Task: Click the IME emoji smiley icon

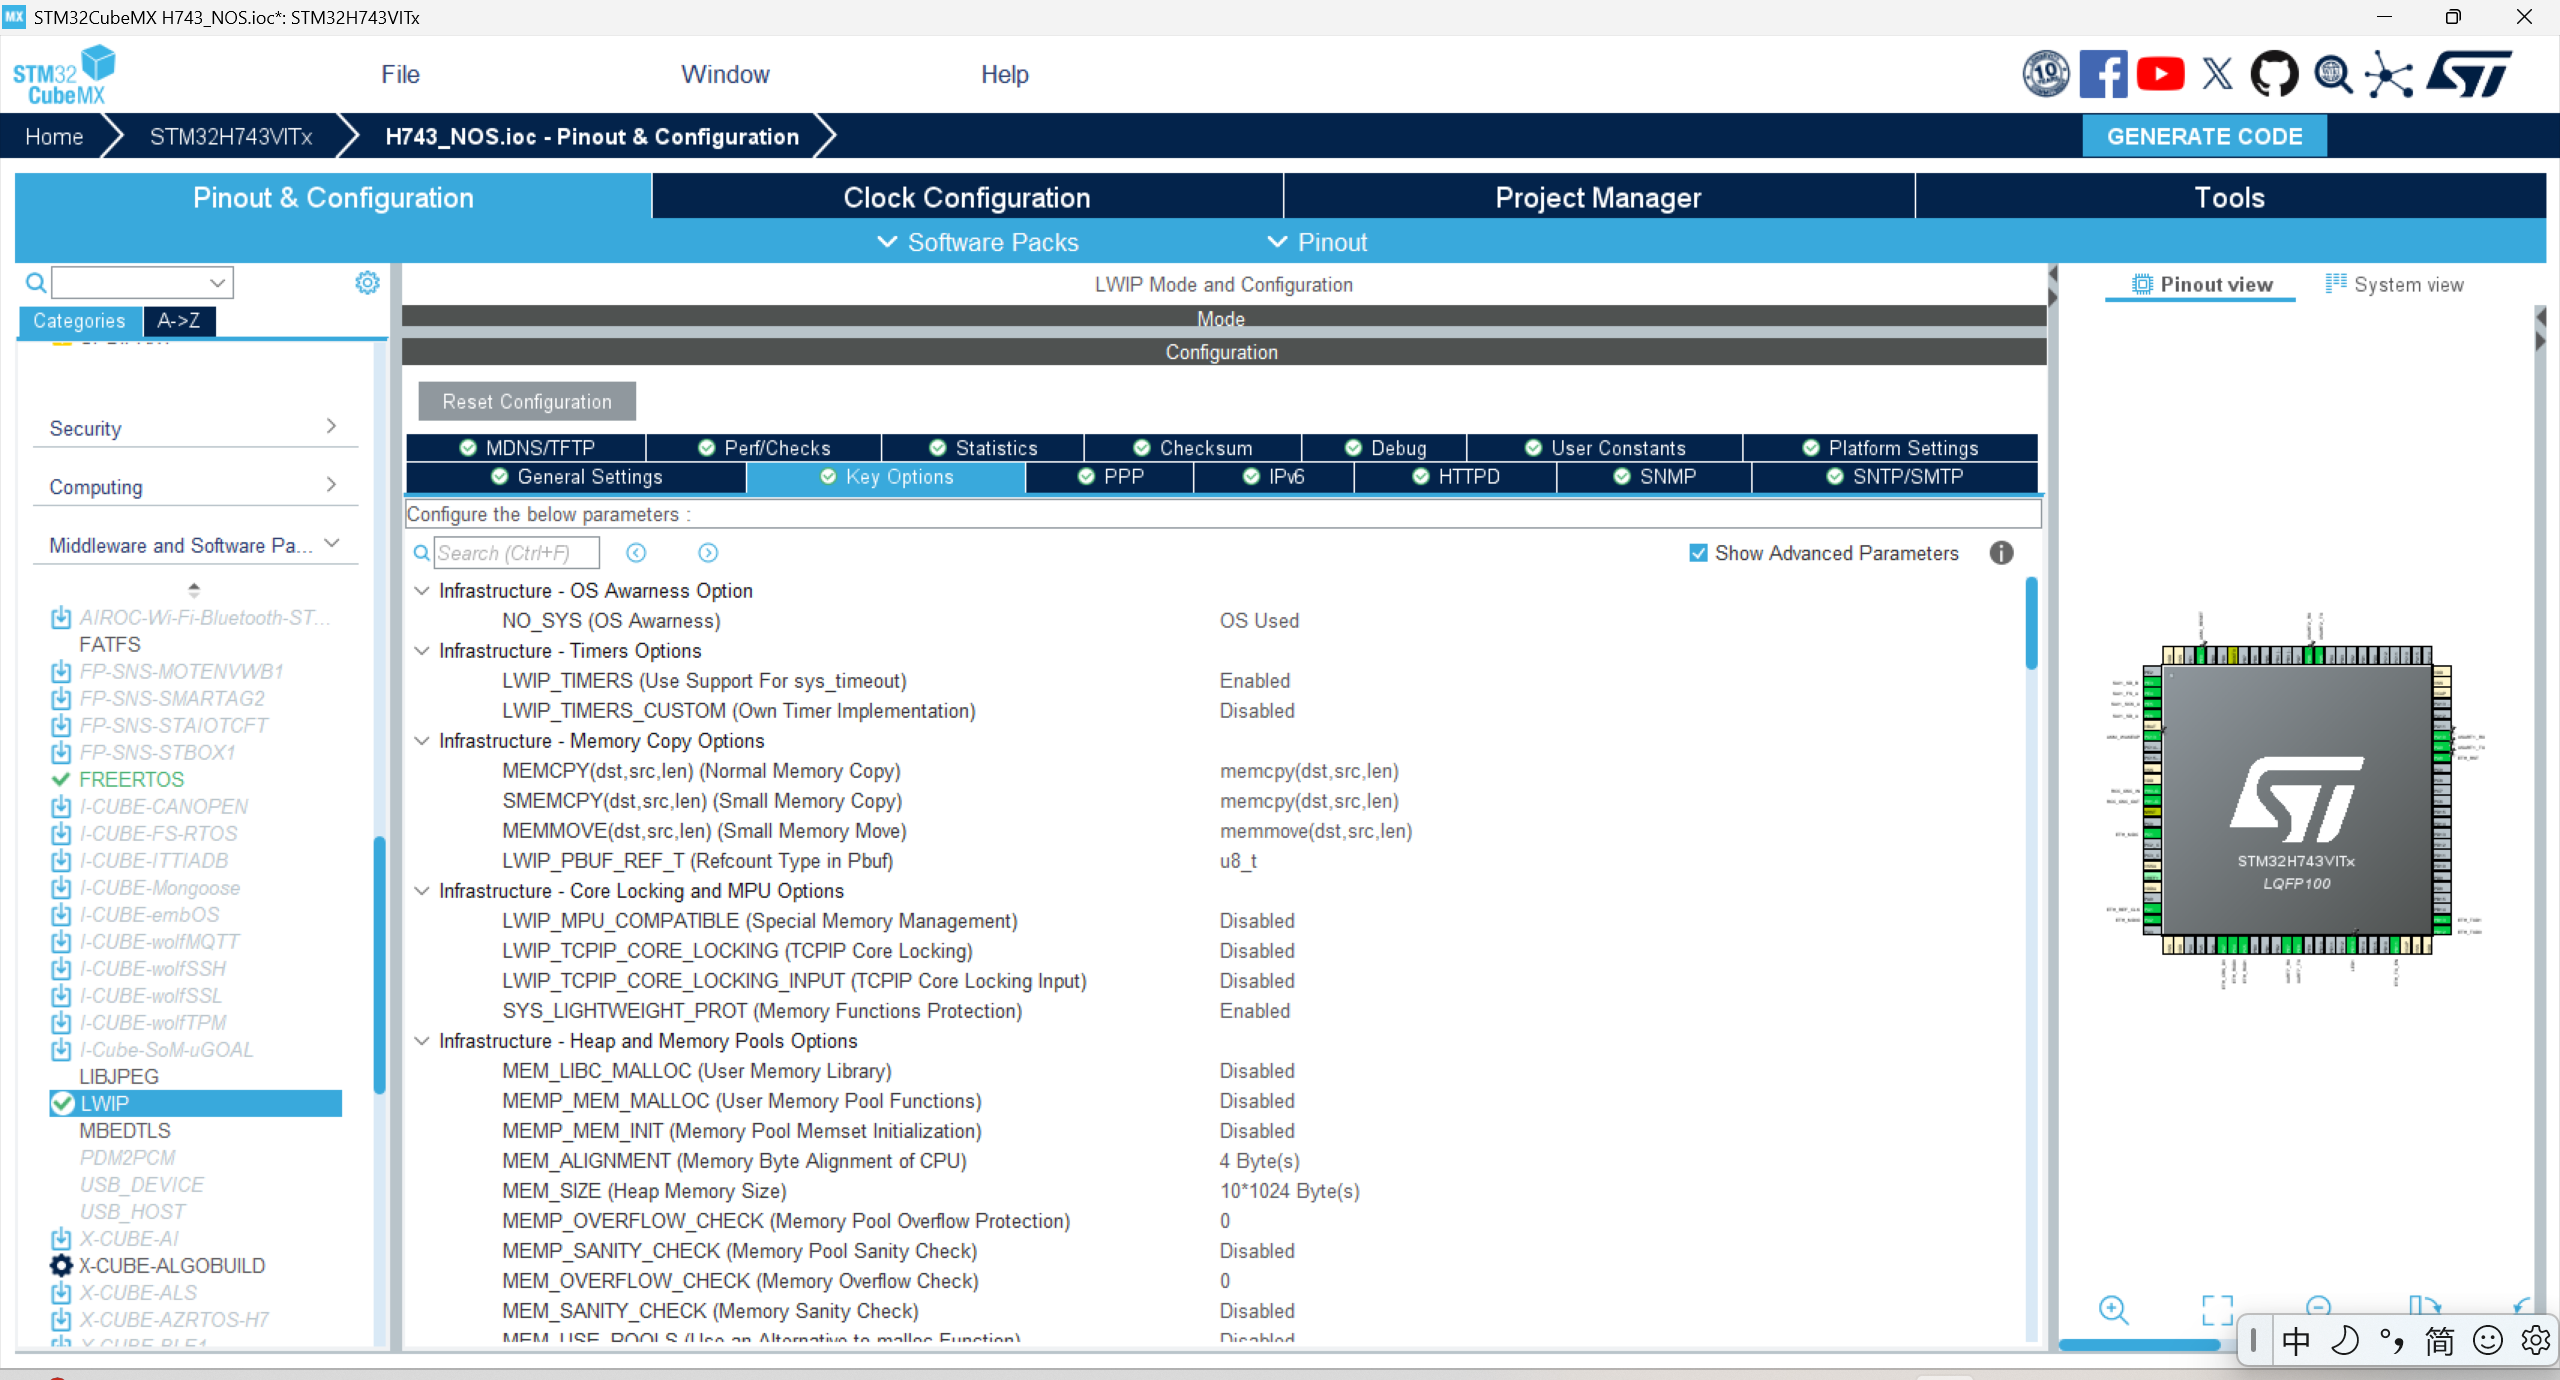Action: click(2487, 1340)
